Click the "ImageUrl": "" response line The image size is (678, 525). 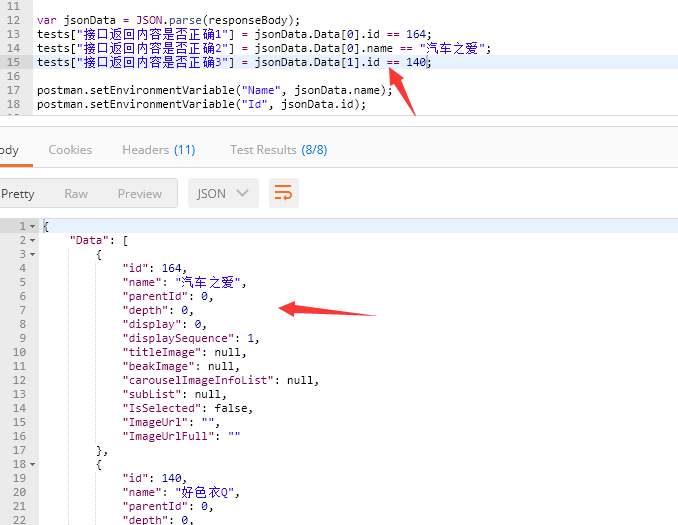coord(171,422)
